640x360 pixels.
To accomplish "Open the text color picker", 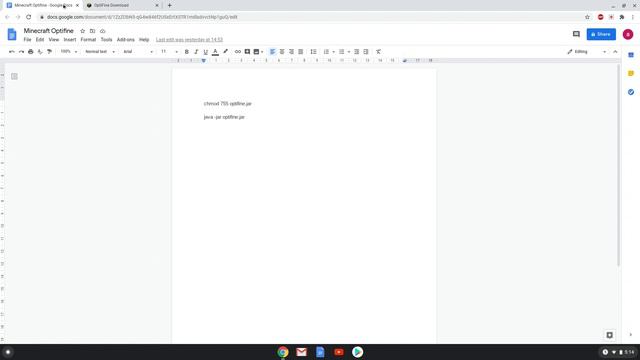I will (x=216, y=52).
